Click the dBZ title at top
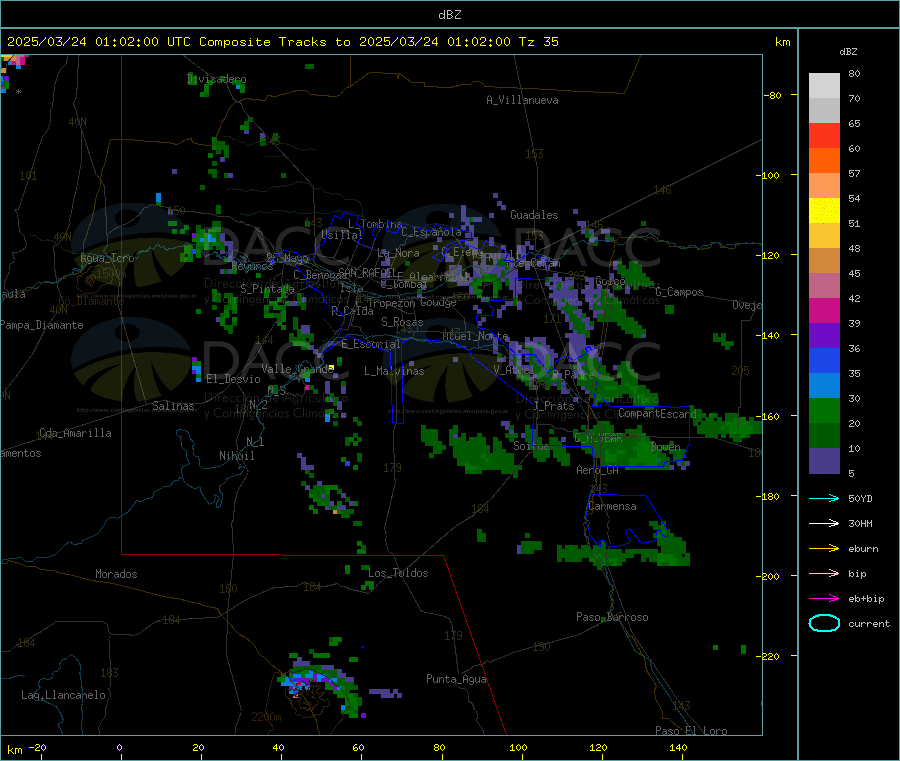Screen dimensions: 900x761 (449, 15)
